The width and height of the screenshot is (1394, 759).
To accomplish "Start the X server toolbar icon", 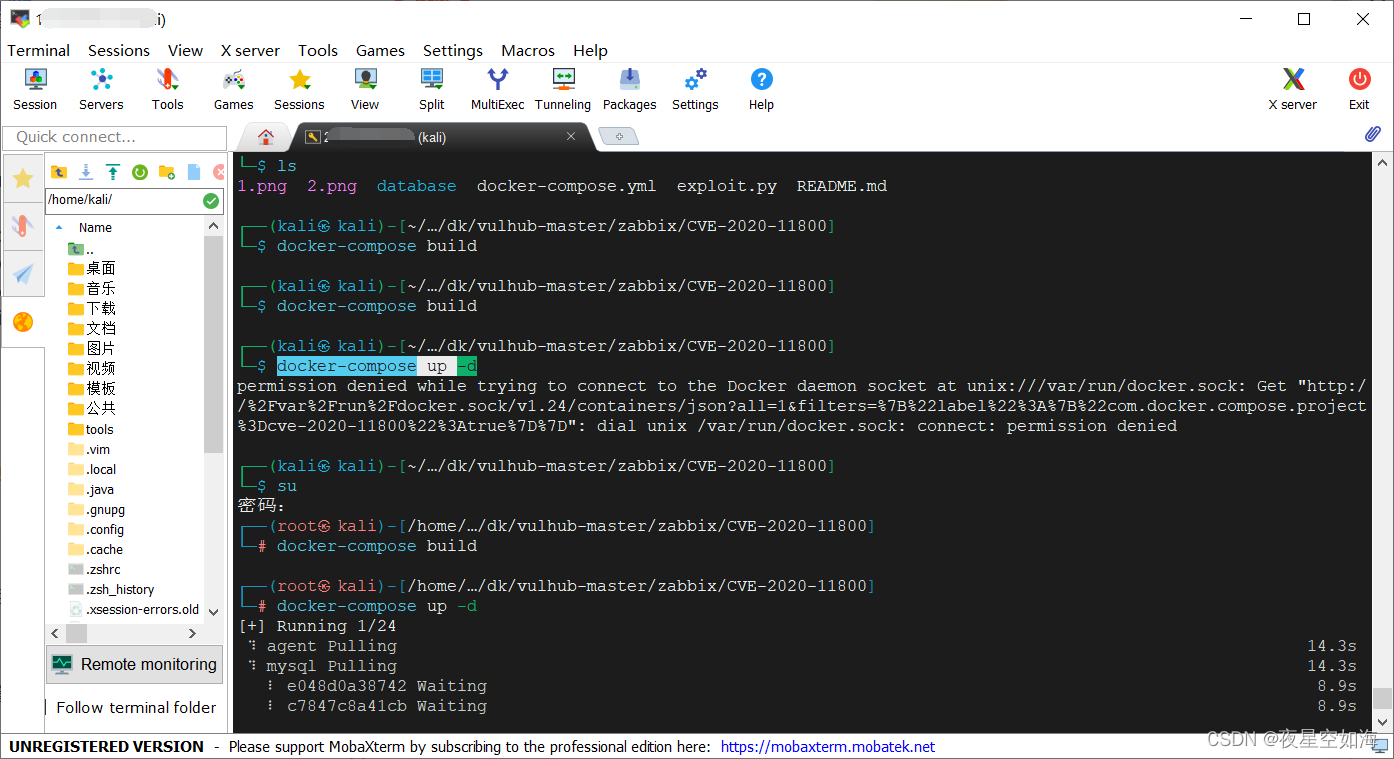I will 1293,88.
